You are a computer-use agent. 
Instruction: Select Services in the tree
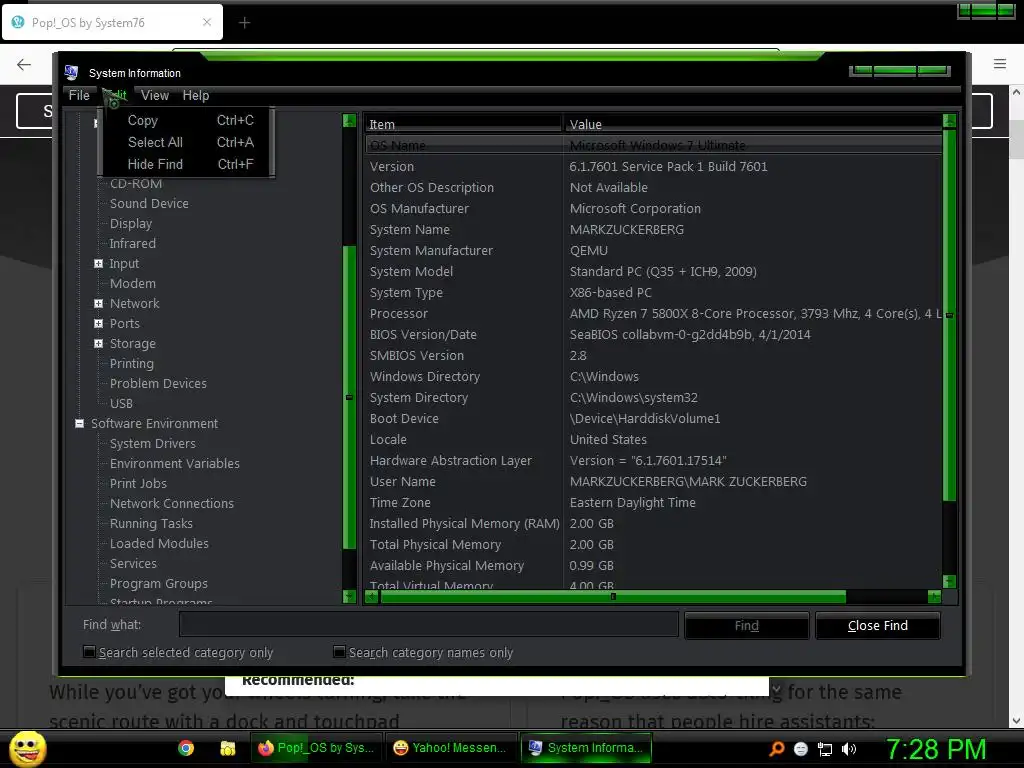[133, 564]
